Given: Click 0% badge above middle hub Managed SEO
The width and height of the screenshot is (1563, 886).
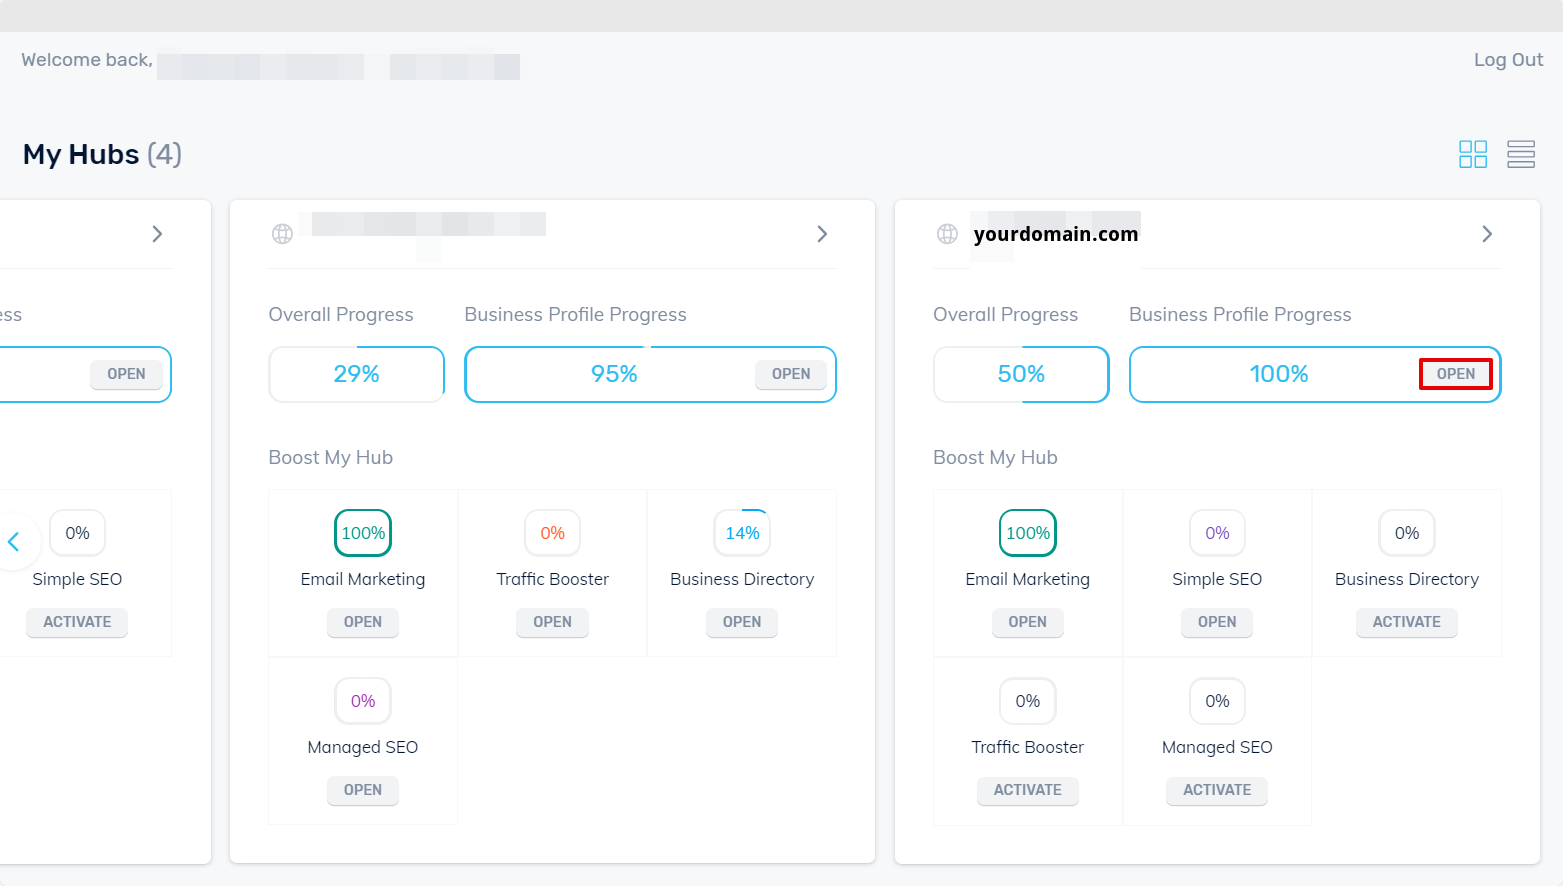Looking at the screenshot, I should pyautogui.click(x=363, y=701).
